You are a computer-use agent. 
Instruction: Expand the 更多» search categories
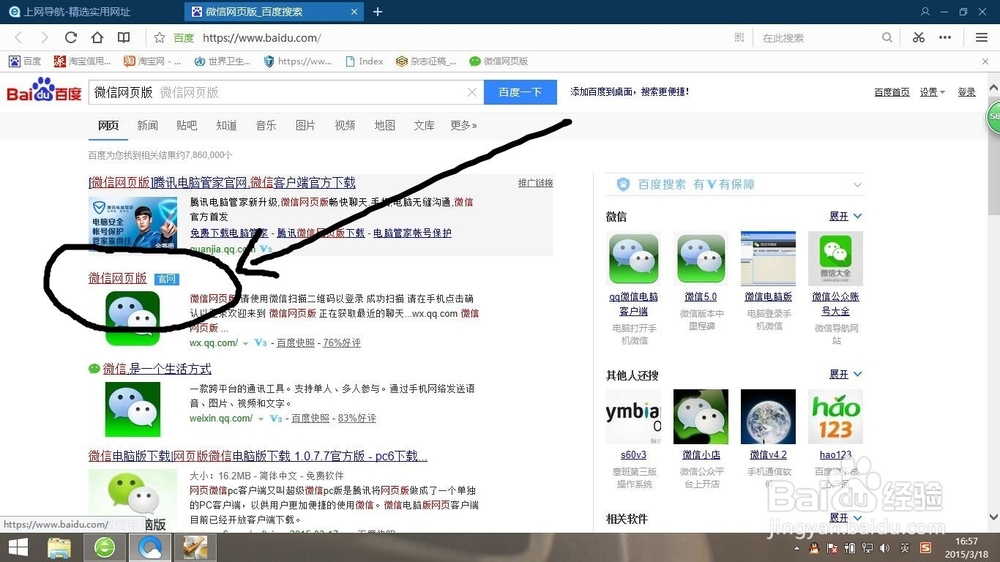click(464, 125)
